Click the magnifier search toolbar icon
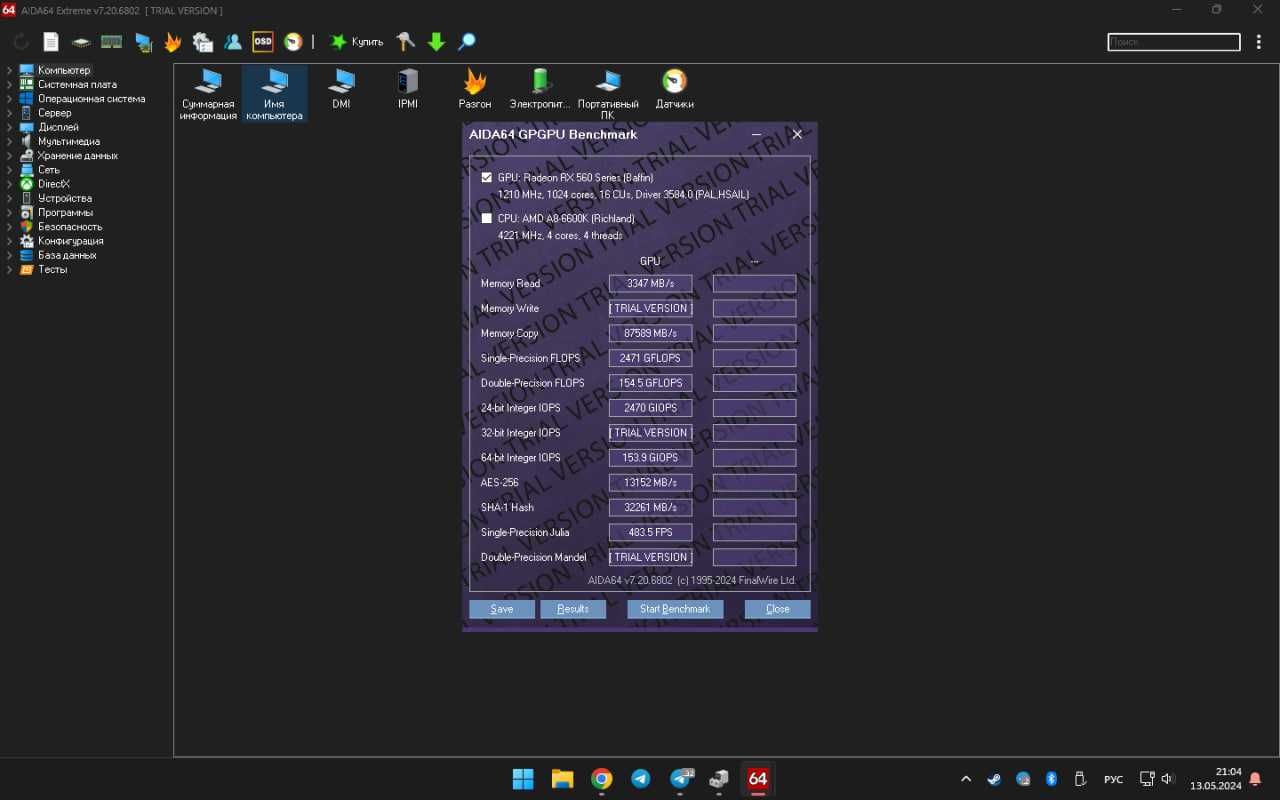Image resolution: width=1280 pixels, height=800 pixels. coord(466,42)
